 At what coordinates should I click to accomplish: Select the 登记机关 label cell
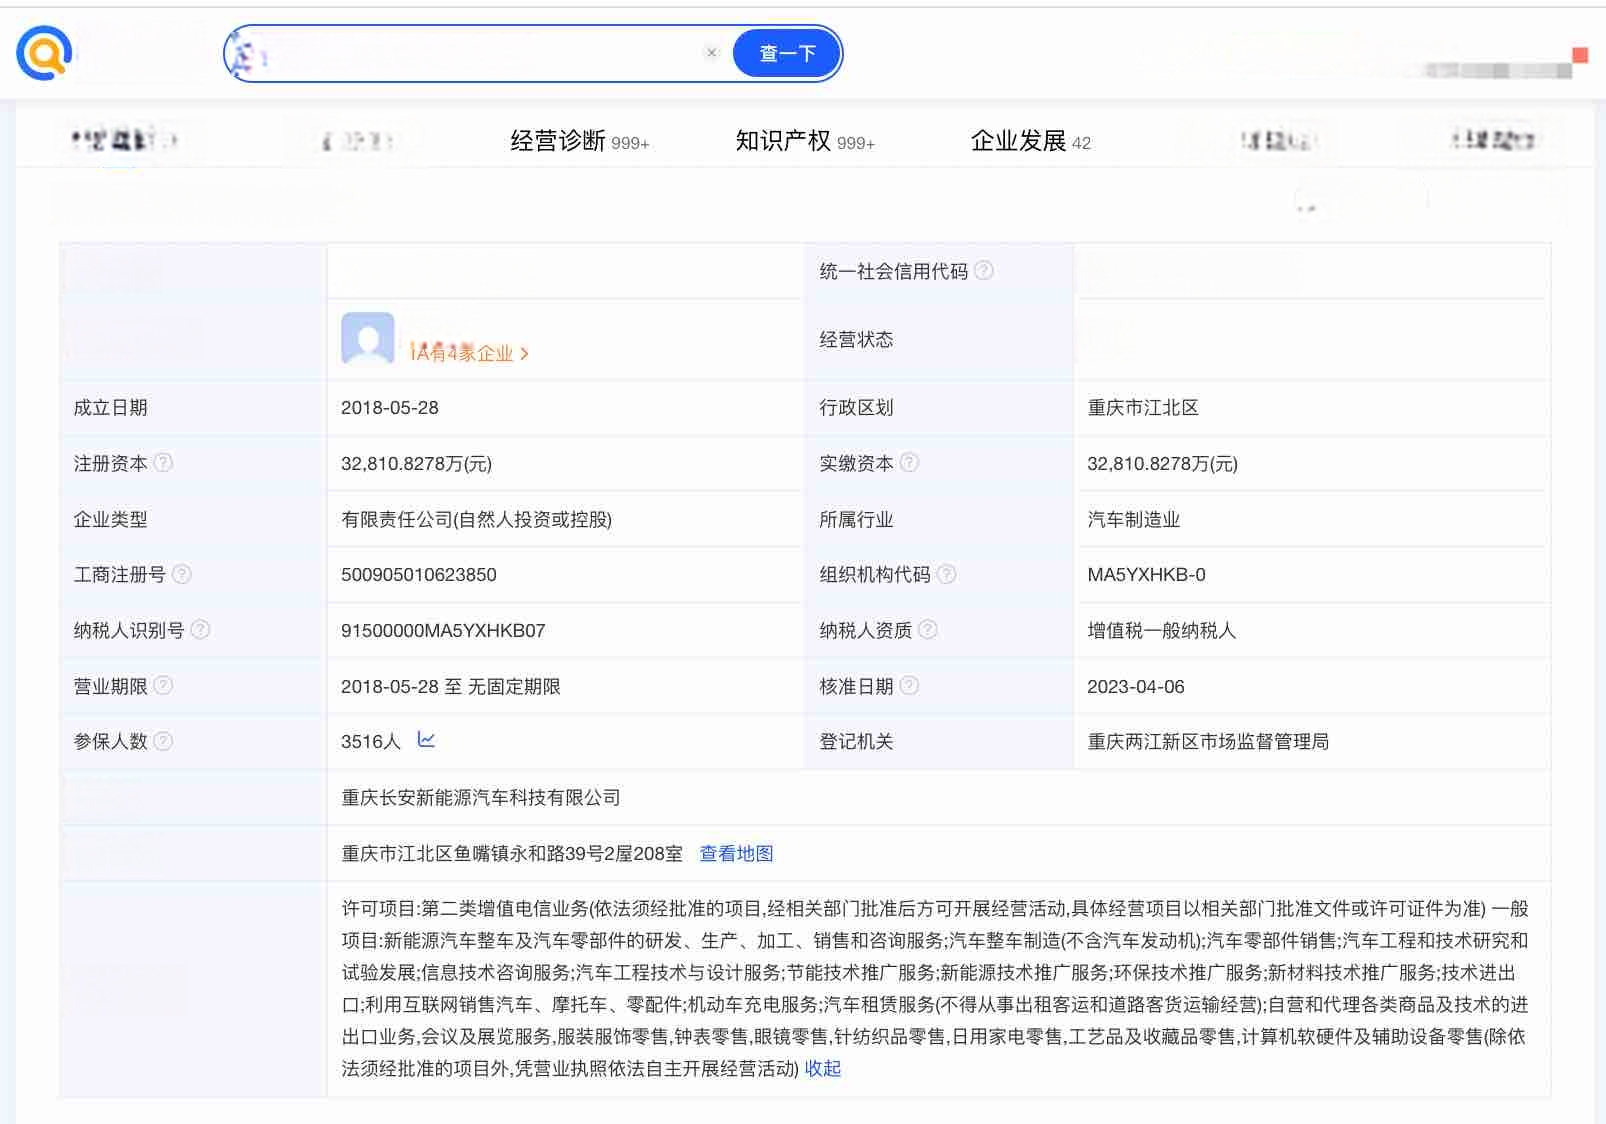939,741
